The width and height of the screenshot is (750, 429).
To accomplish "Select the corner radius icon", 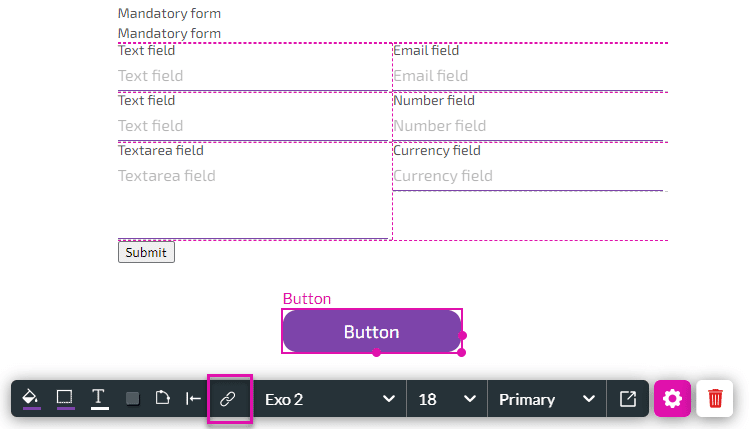I will pyautogui.click(x=163, y=398).
